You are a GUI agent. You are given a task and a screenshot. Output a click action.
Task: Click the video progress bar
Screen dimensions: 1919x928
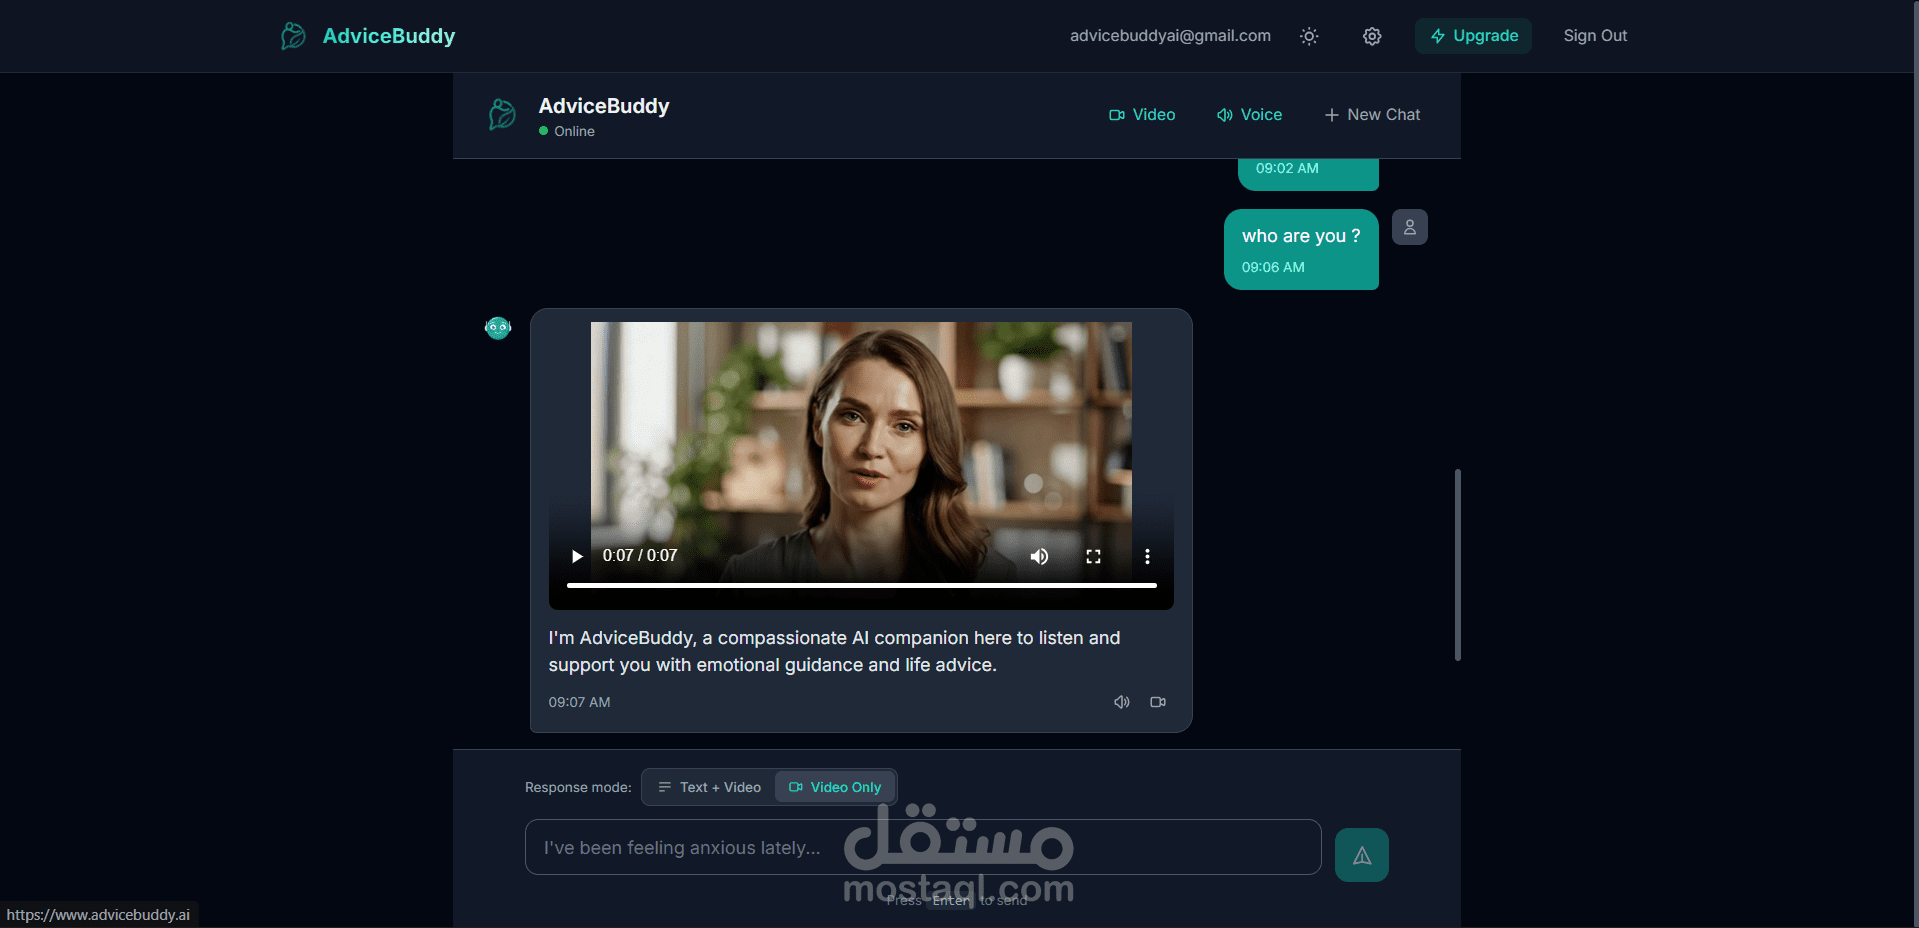click(861, 585)
